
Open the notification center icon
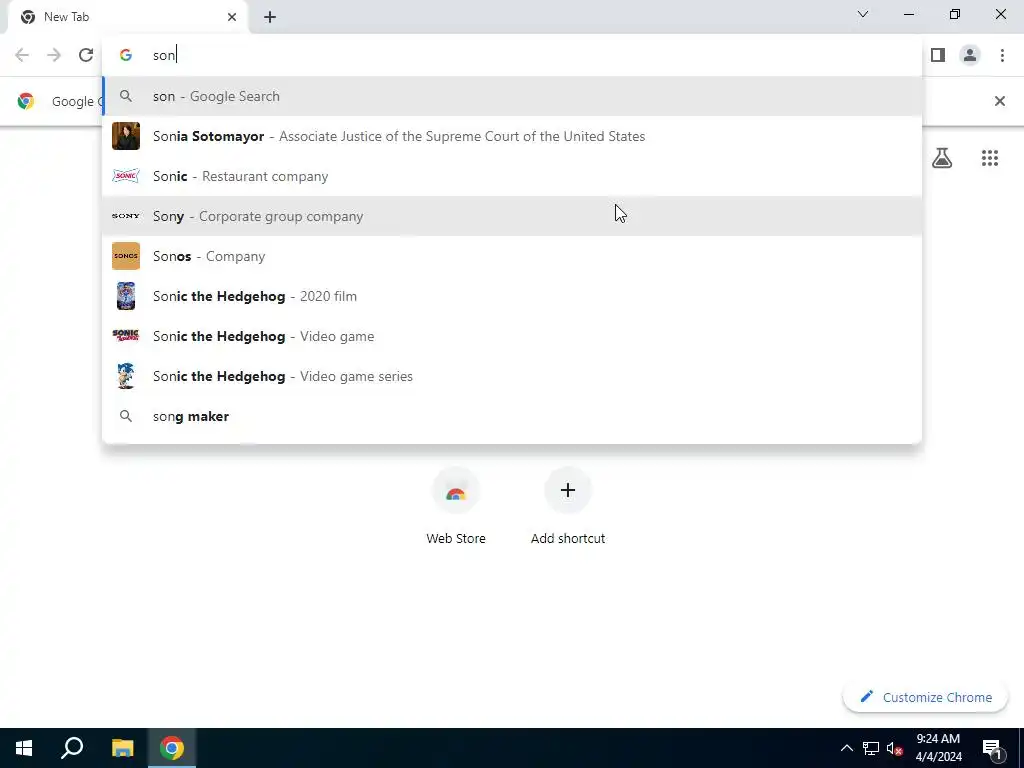pyautogui.click(x=992, y=748)
